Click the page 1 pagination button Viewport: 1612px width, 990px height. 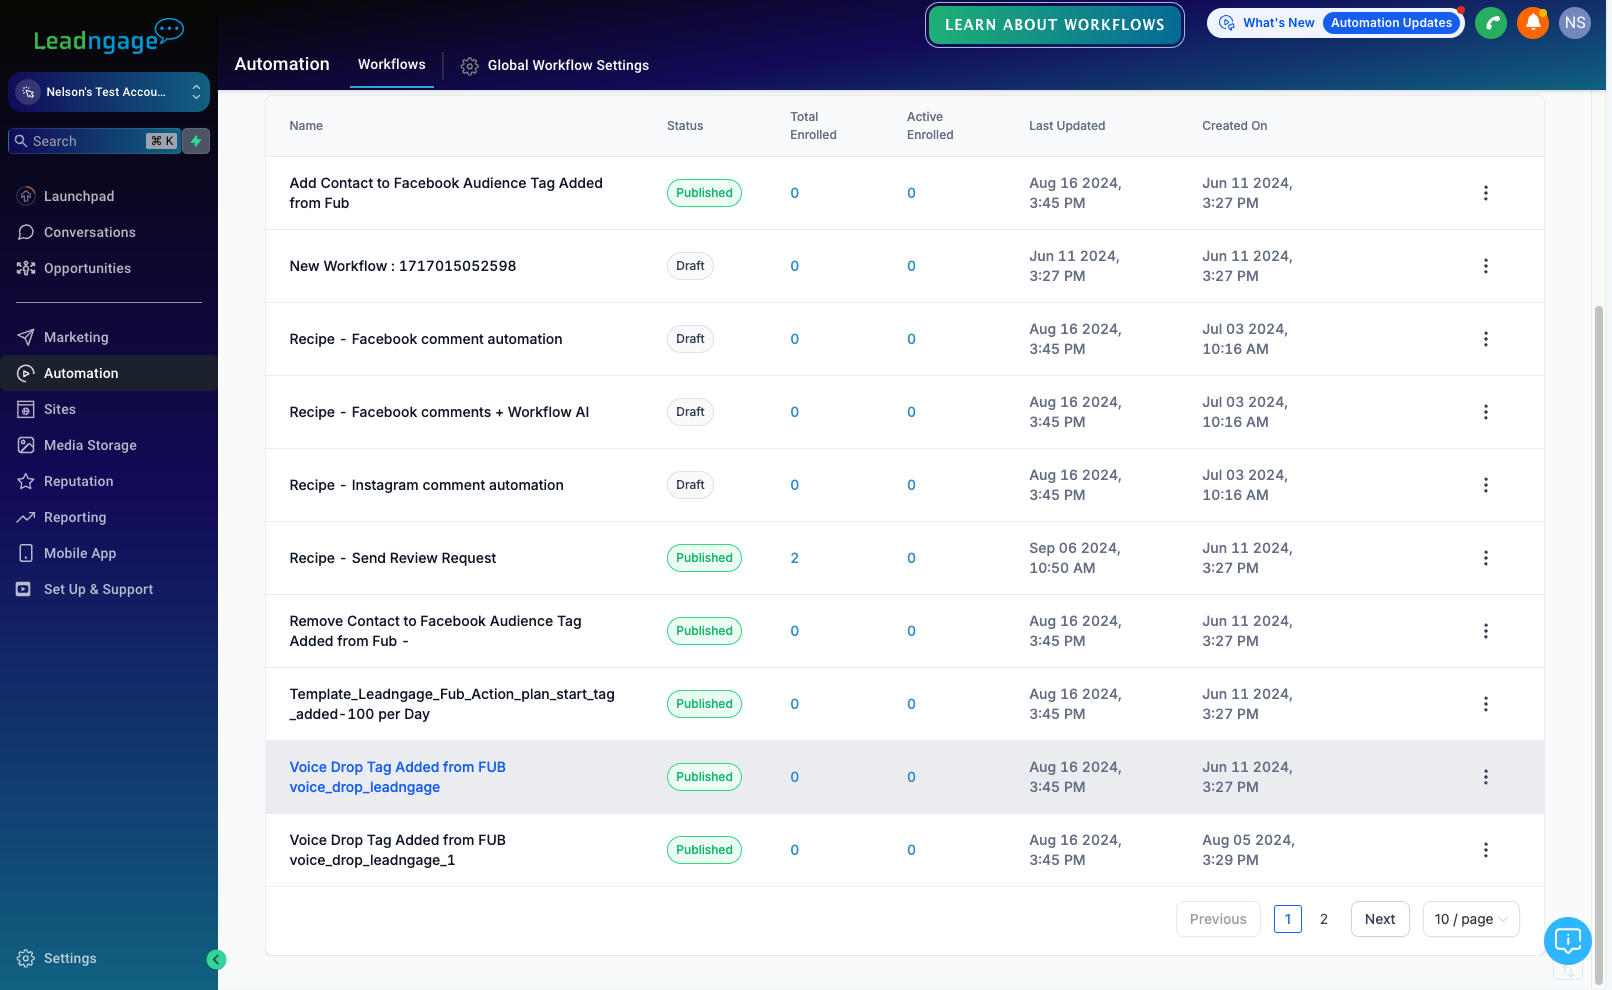(x=1288, y=919)
